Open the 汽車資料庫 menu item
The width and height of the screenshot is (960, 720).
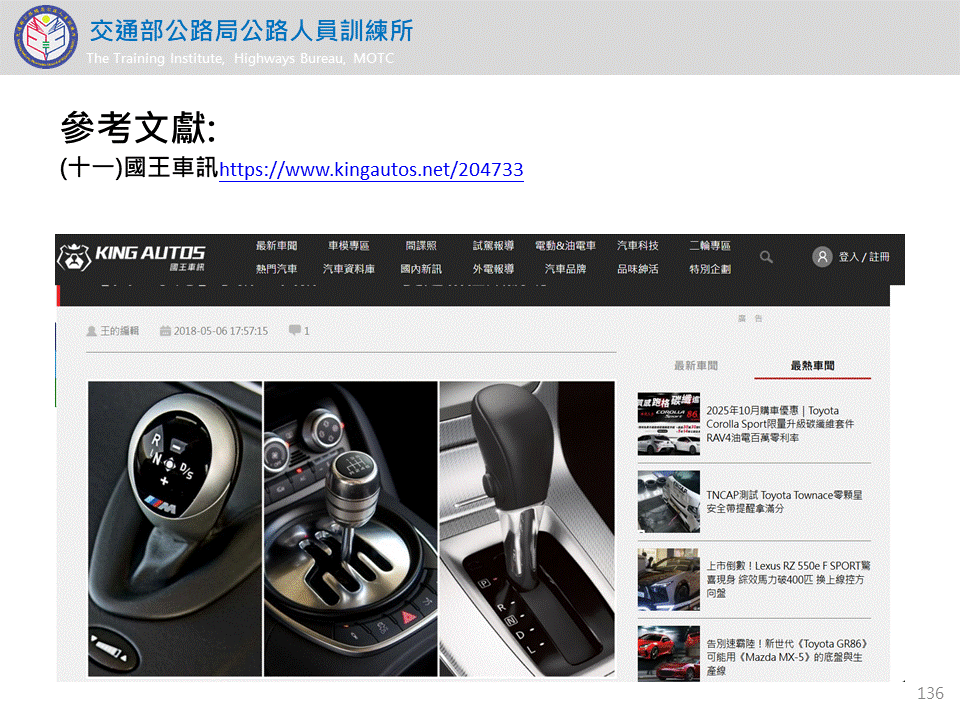pos(348,269)
